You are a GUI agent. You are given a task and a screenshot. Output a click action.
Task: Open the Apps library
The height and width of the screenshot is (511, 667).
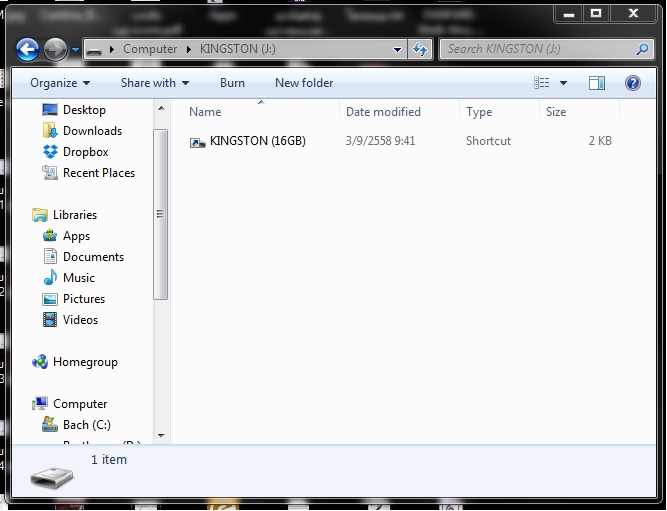pos(77,236)
